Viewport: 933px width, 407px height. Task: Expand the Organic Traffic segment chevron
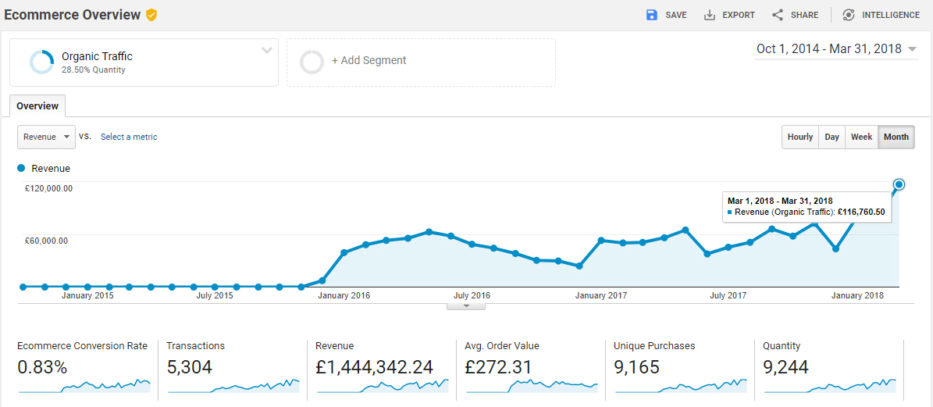pos(266,50)
